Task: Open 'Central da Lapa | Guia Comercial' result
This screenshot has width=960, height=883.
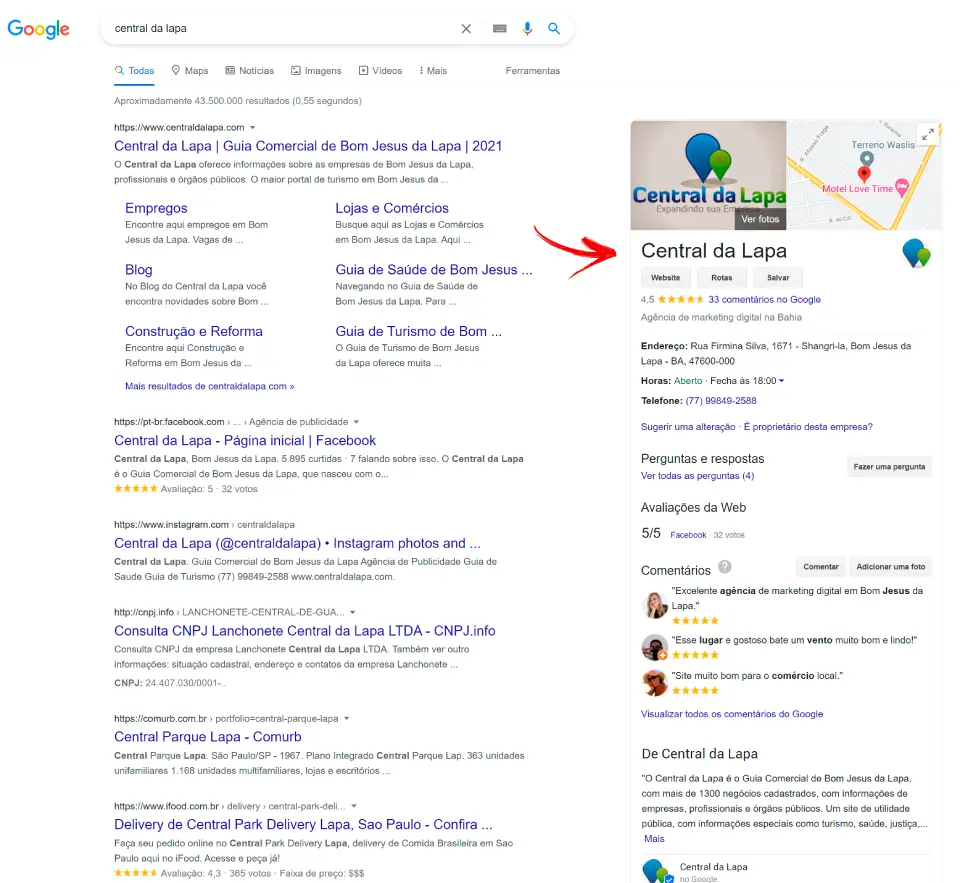Action: click(x=308, y=146)
